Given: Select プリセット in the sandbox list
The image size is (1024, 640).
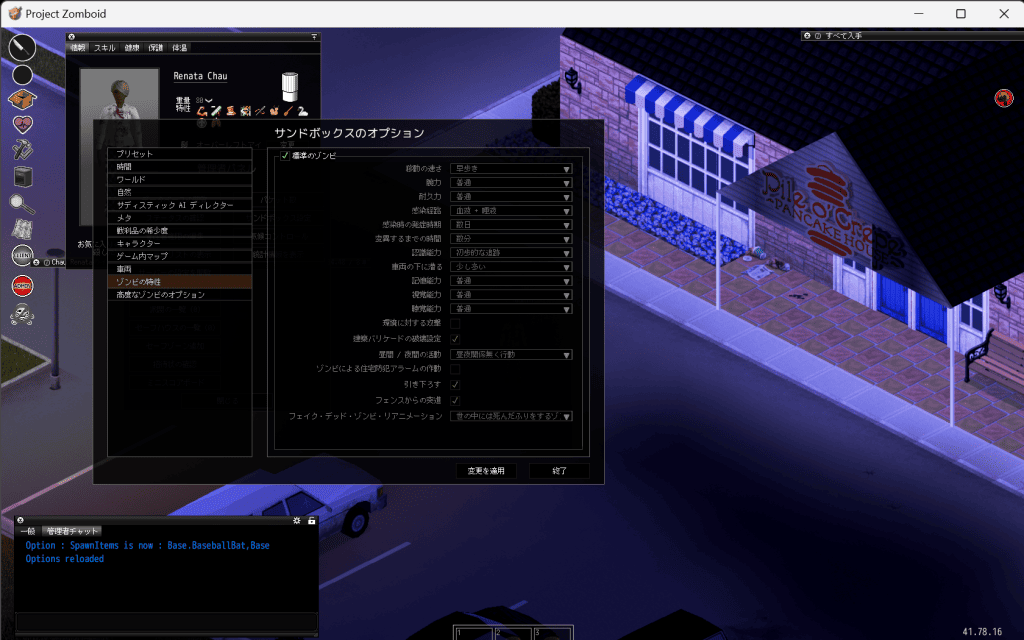Looking at the screenshot, I should [x=180, y=154].
